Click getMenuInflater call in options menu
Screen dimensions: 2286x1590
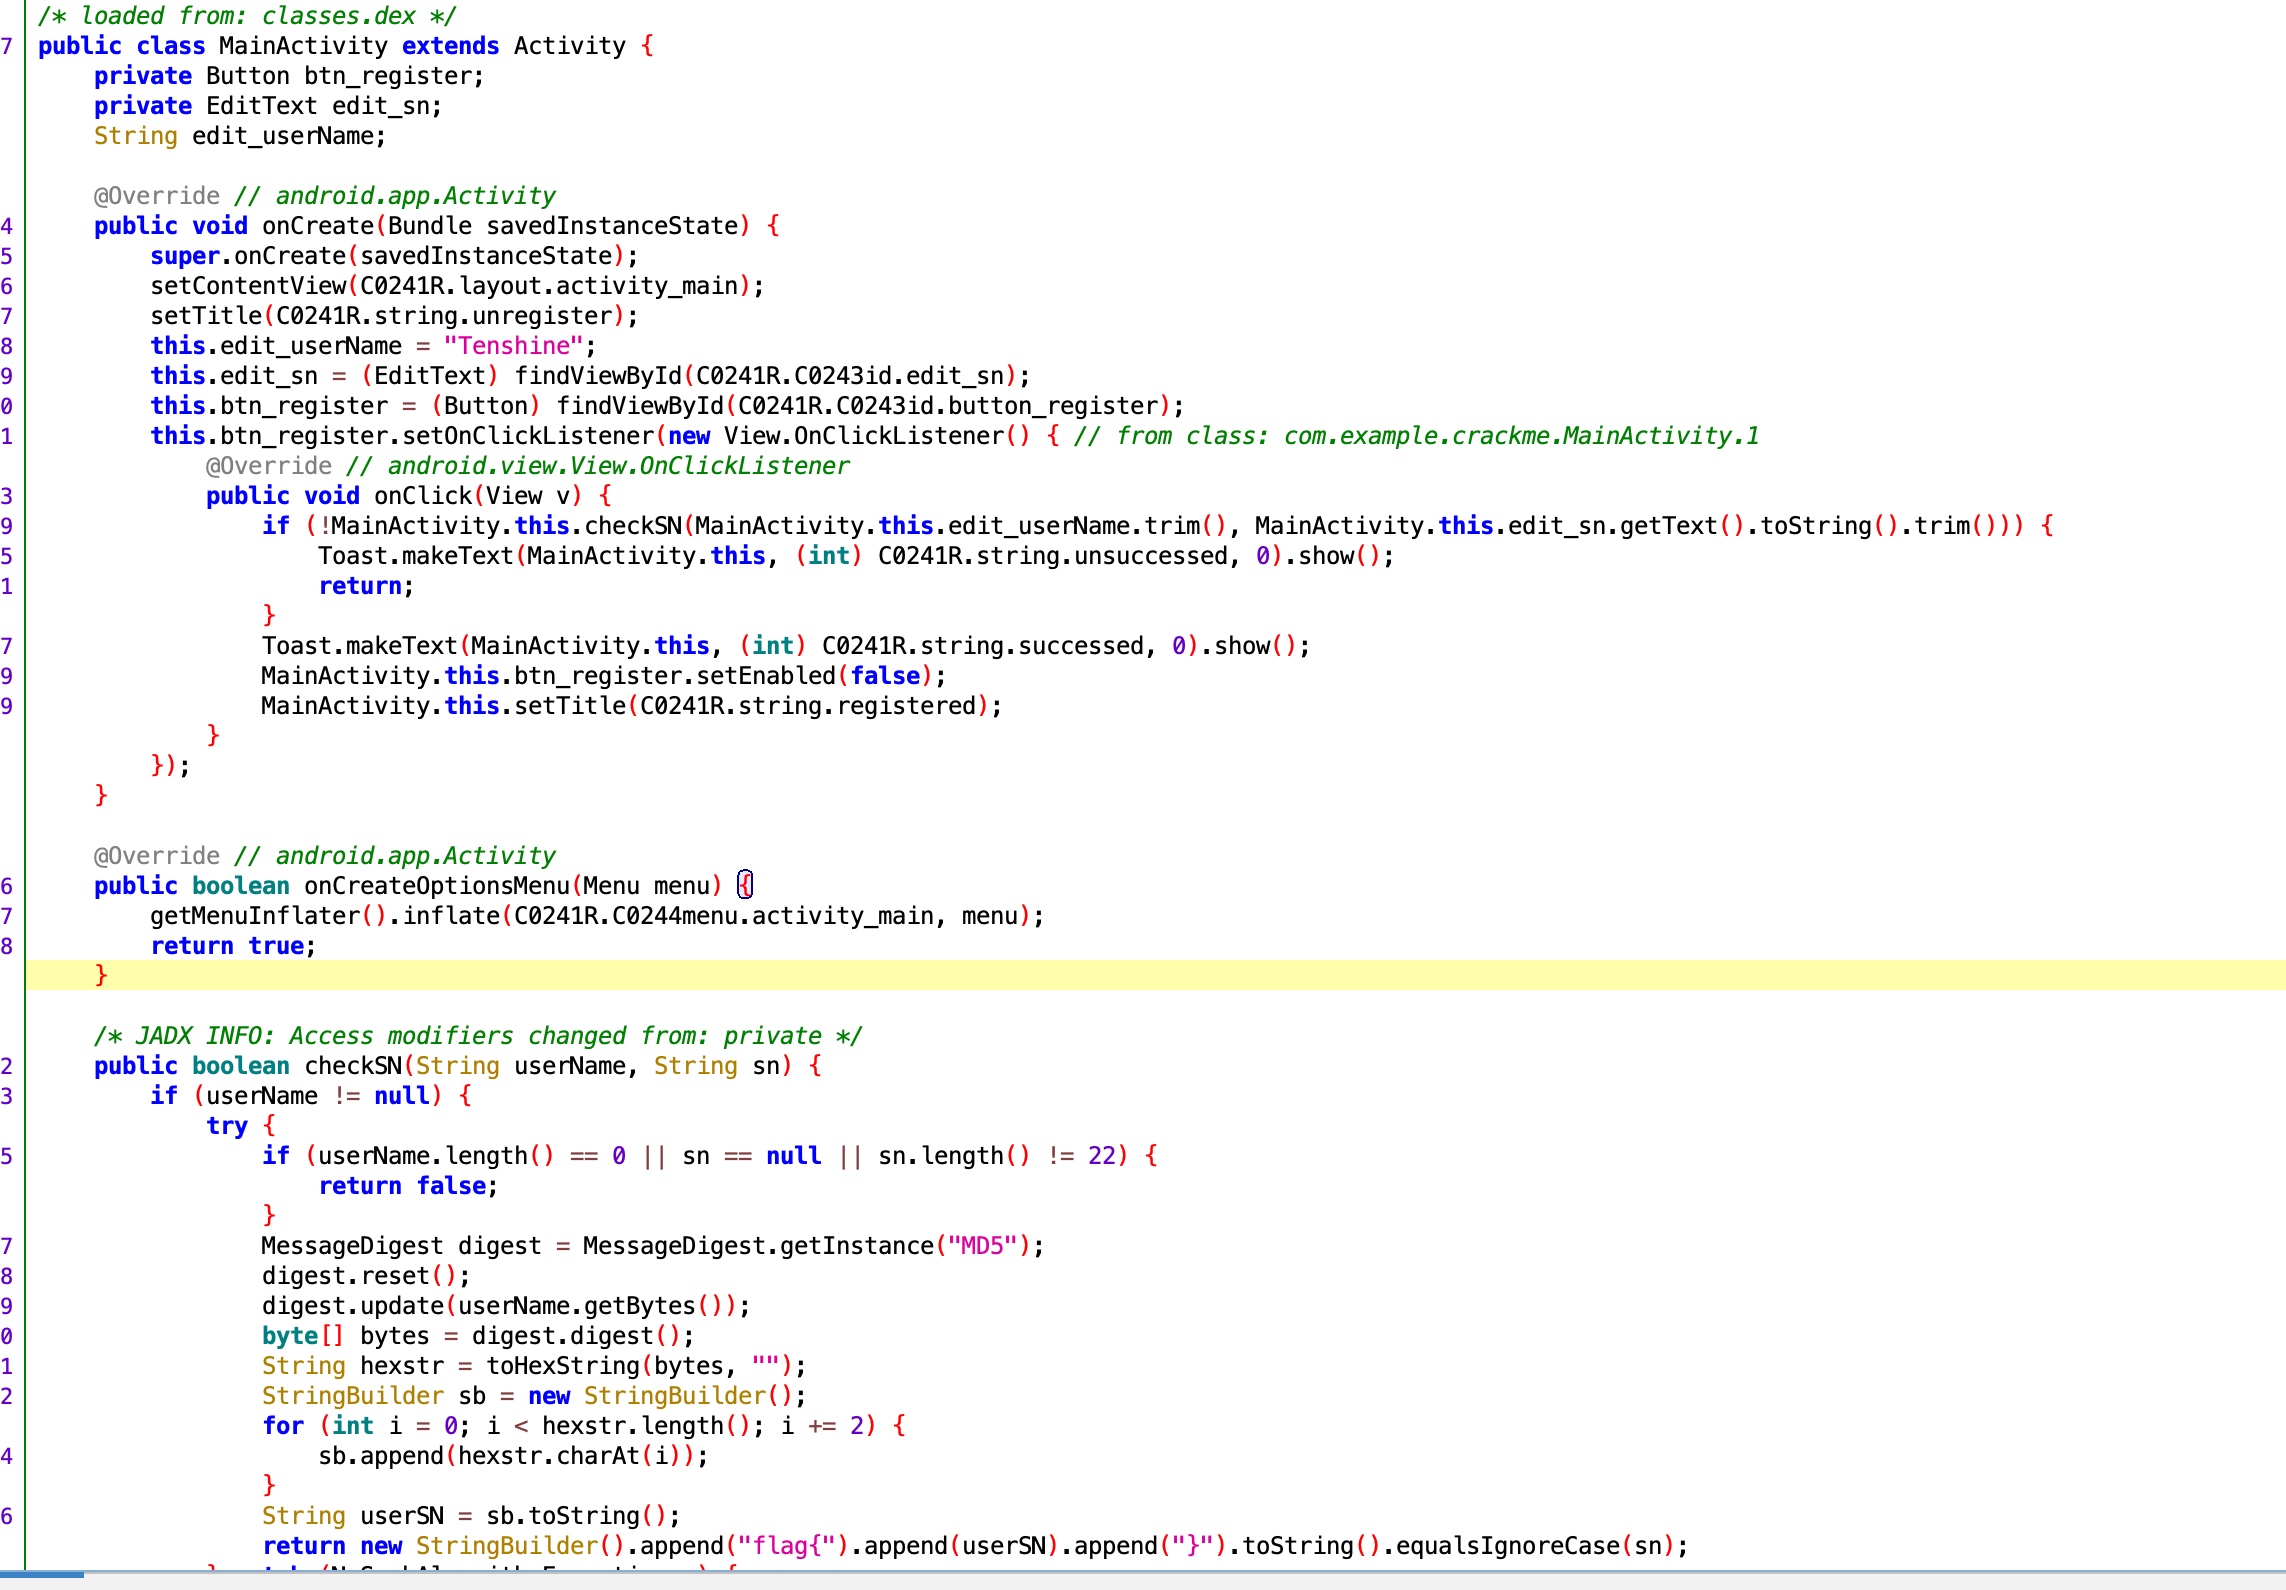click(254, 916)
